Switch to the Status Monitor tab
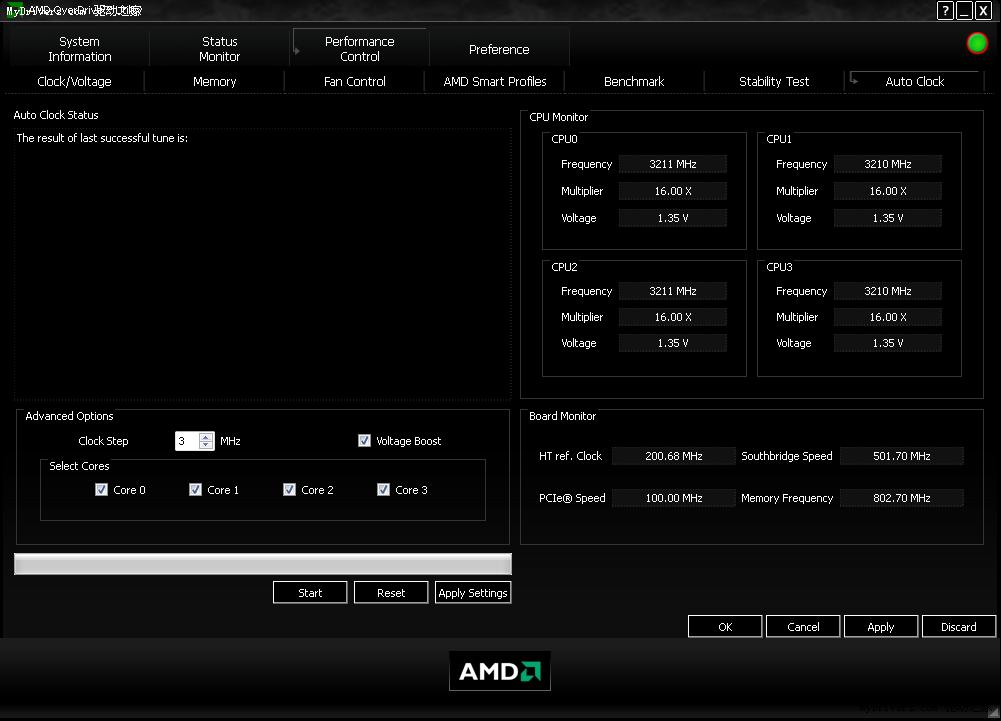The width and height of the screenshot is (1001, 721). pyautogui.click(x=219, y=49)
